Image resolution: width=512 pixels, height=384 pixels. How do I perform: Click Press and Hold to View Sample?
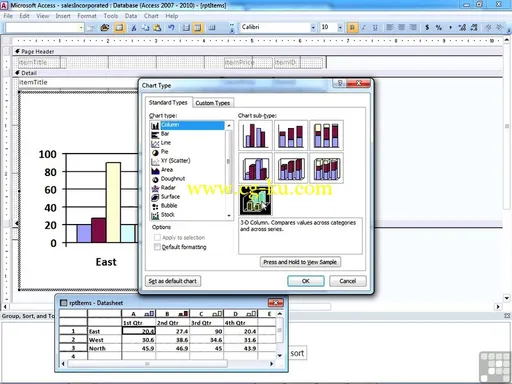coord(300,262)
